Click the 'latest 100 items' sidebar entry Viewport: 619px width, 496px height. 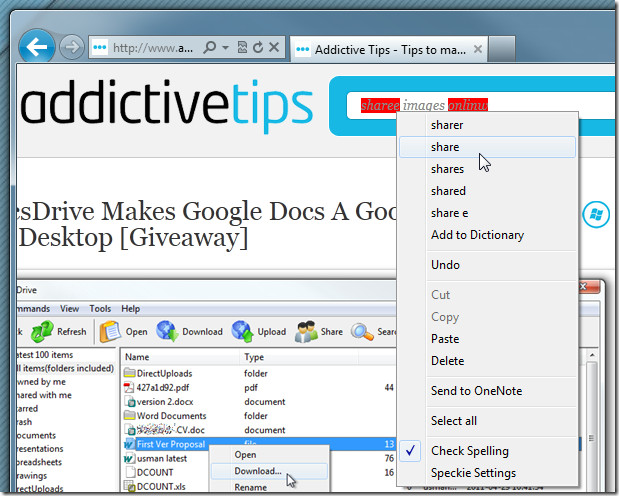(45, 355)
